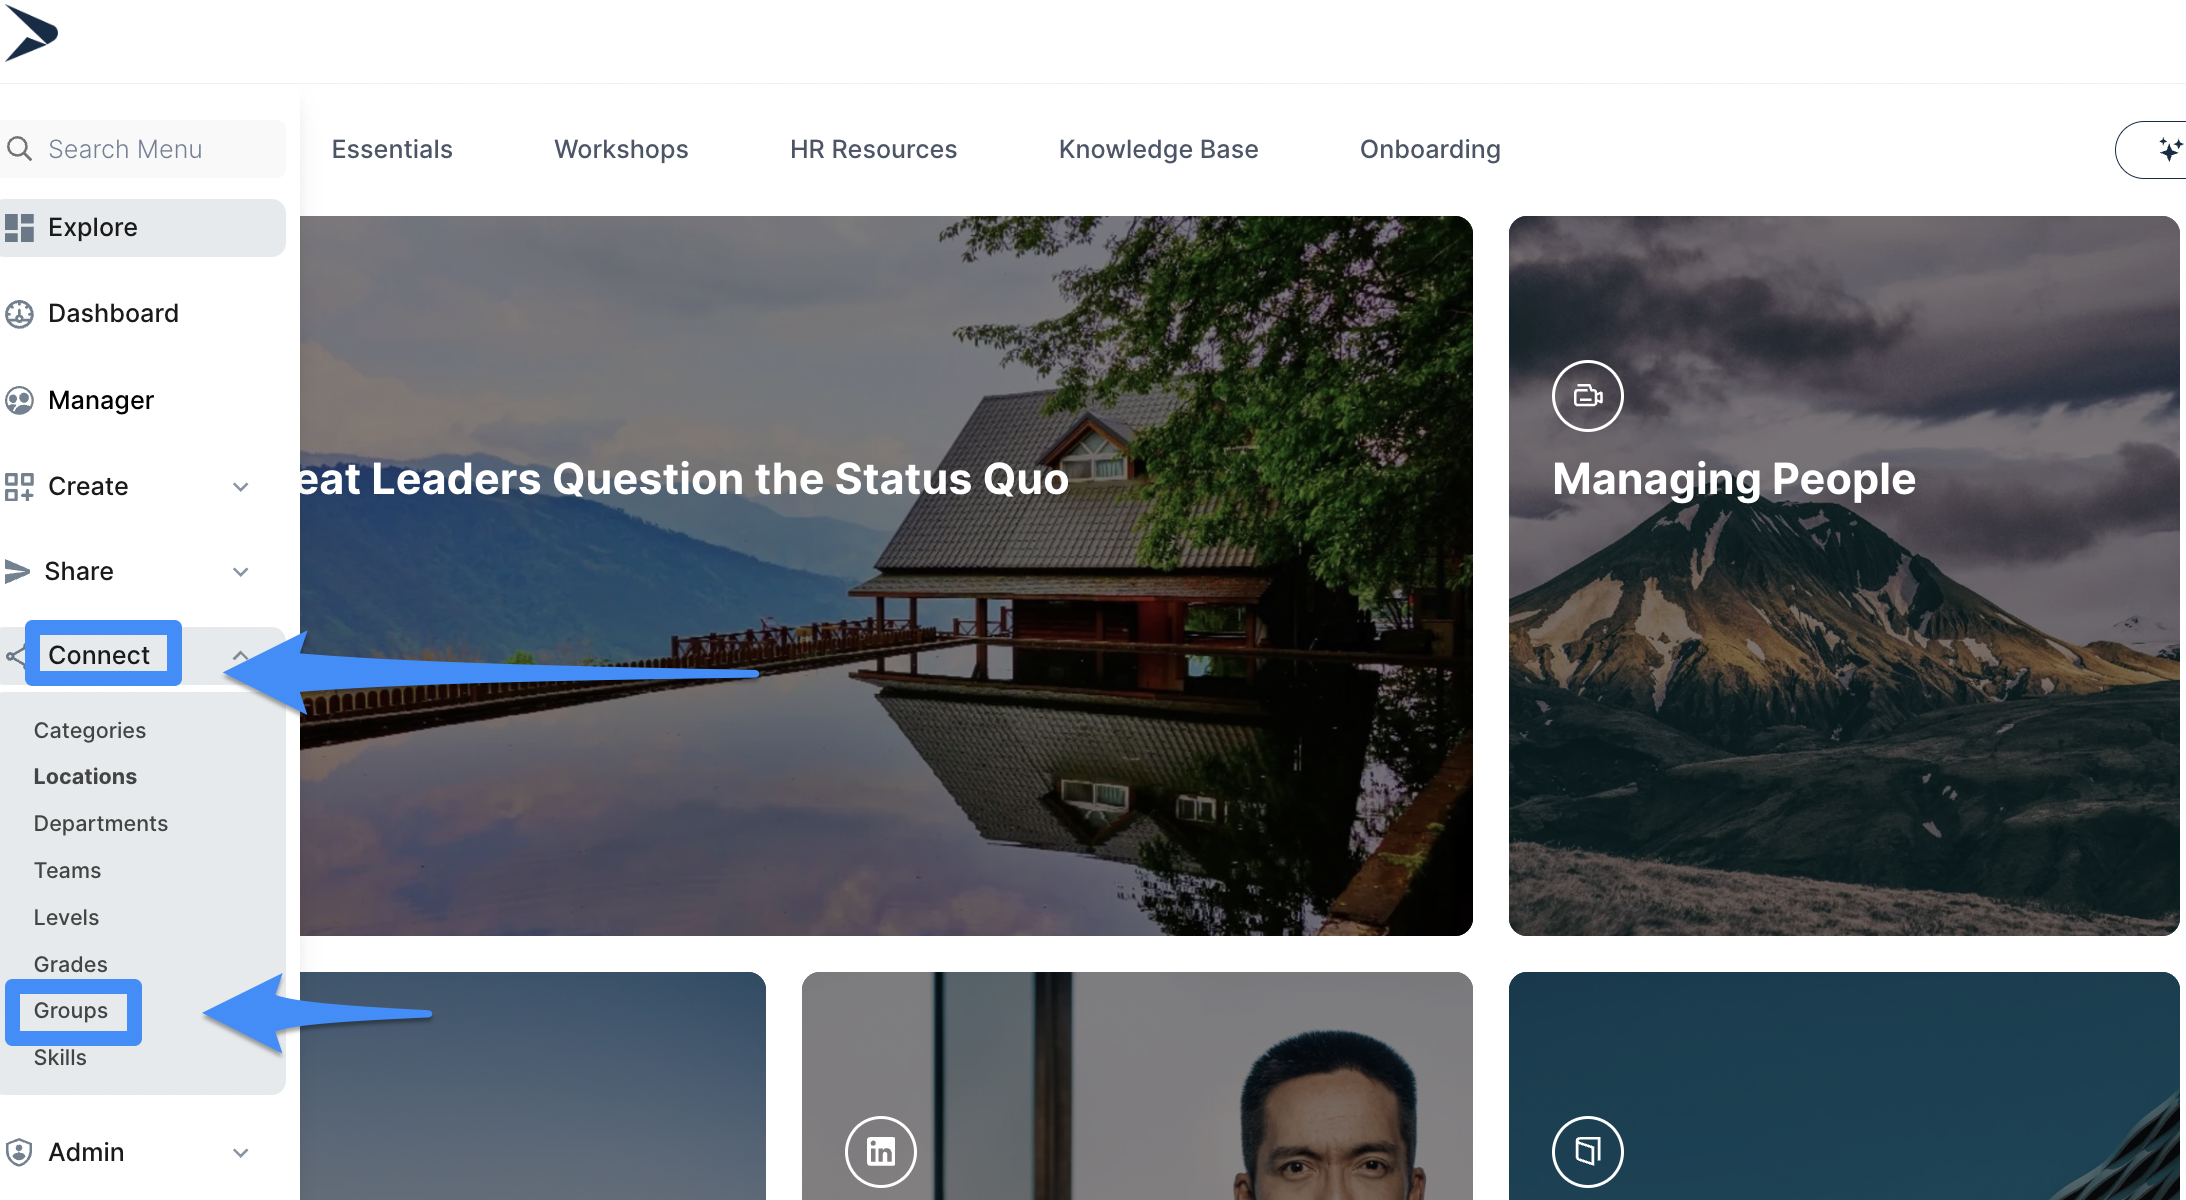Image resolution: width=2186 pixels, height=1200 pixels.
Task: Click the Admin shield icon
Action: [19, 1152]
